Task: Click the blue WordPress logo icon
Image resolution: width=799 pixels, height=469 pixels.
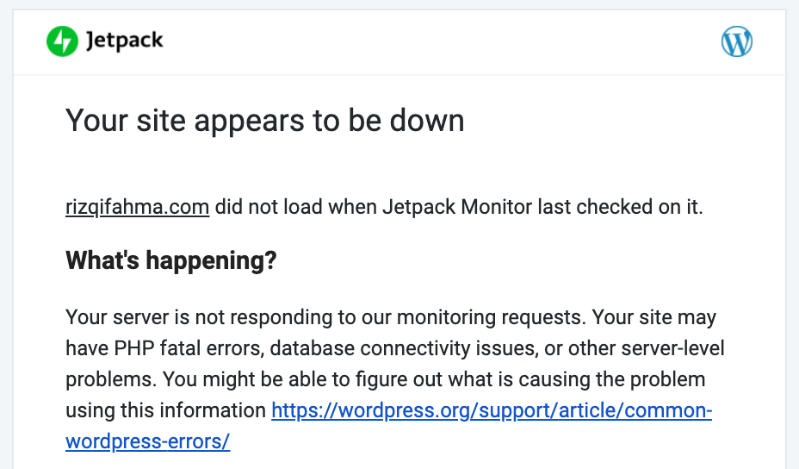Action: 737,41
